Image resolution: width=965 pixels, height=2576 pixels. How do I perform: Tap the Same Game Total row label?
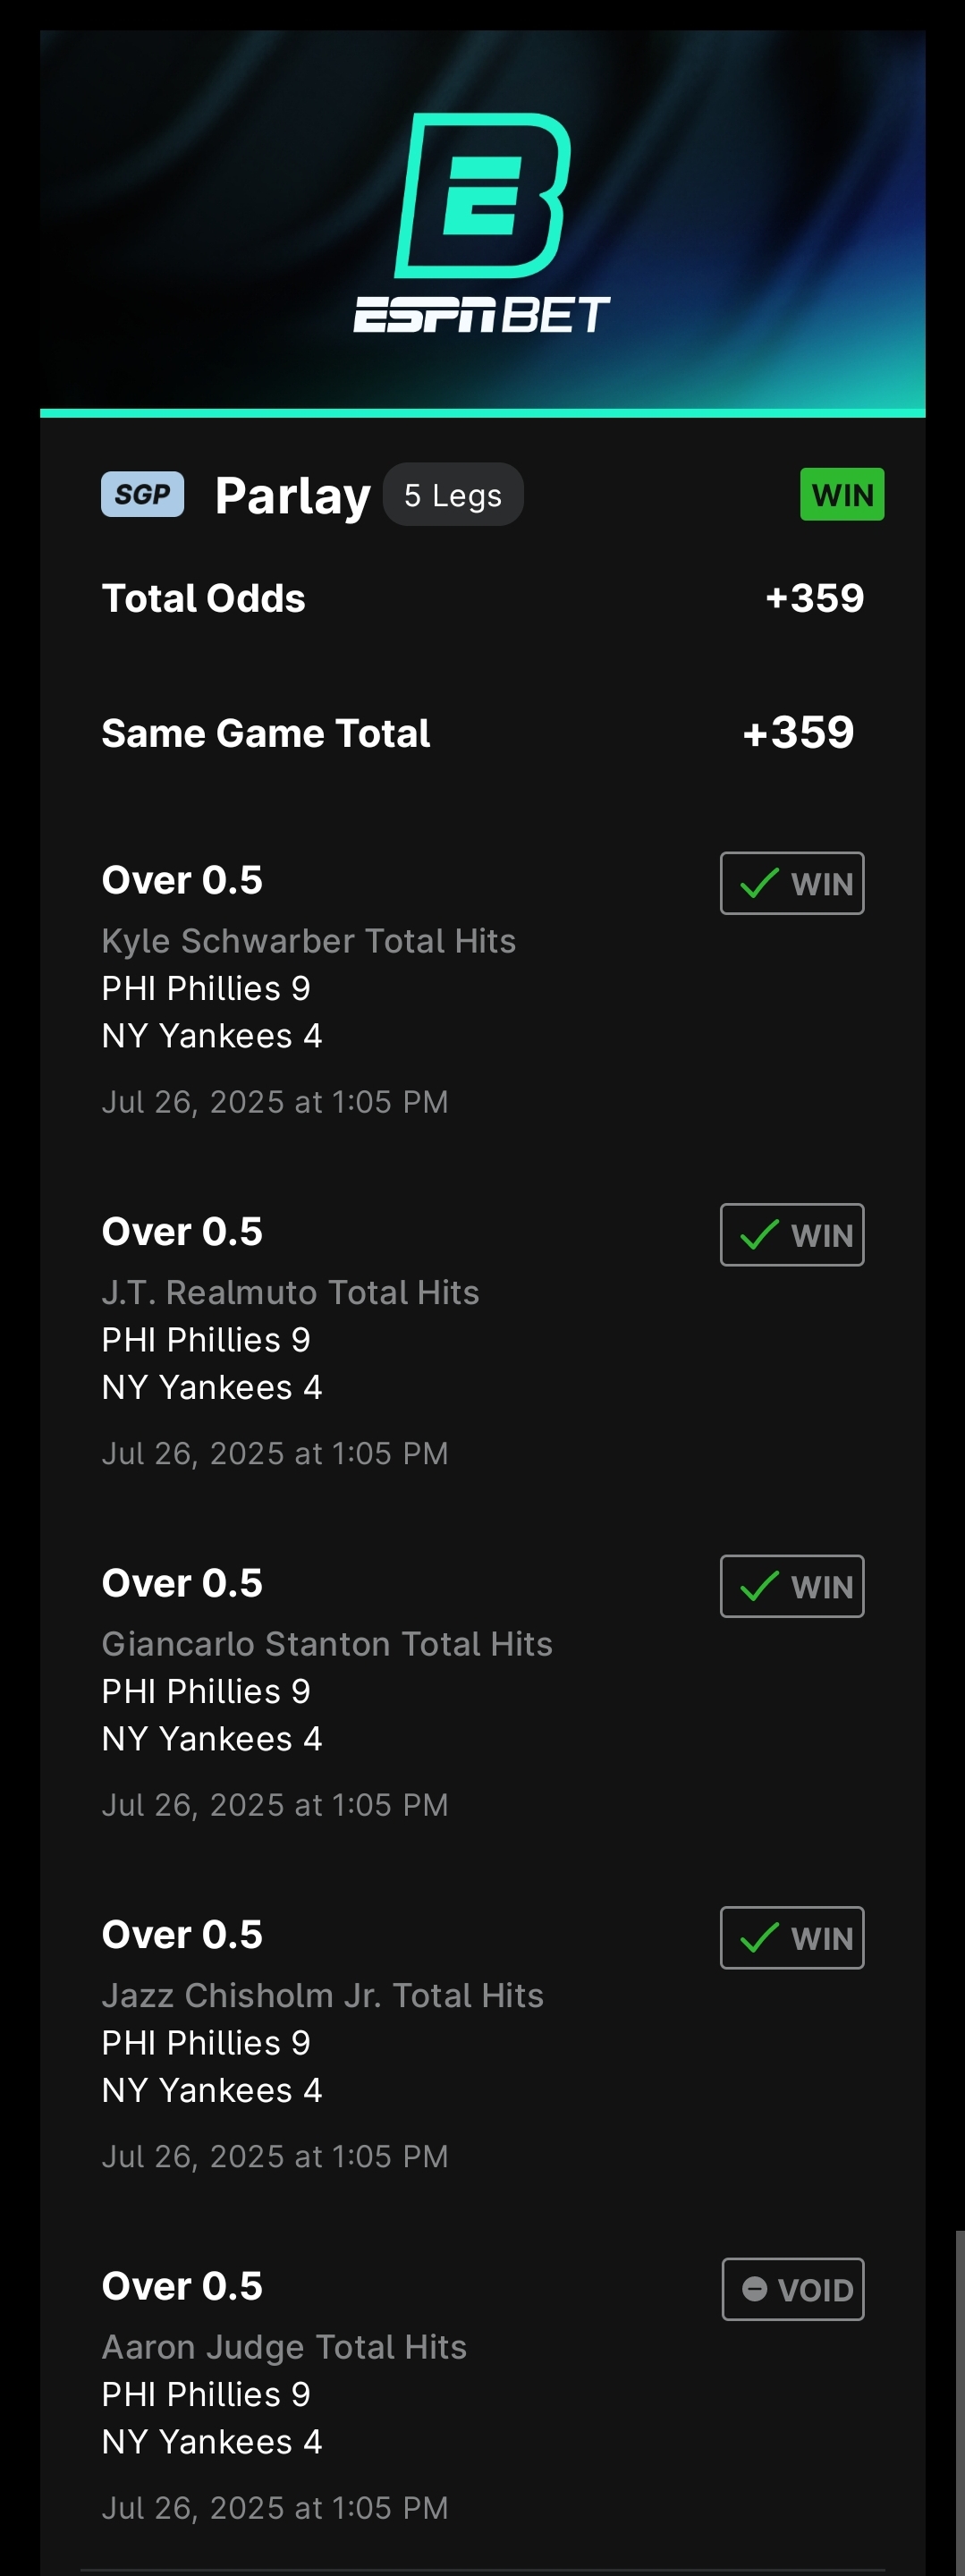[266, 733]
